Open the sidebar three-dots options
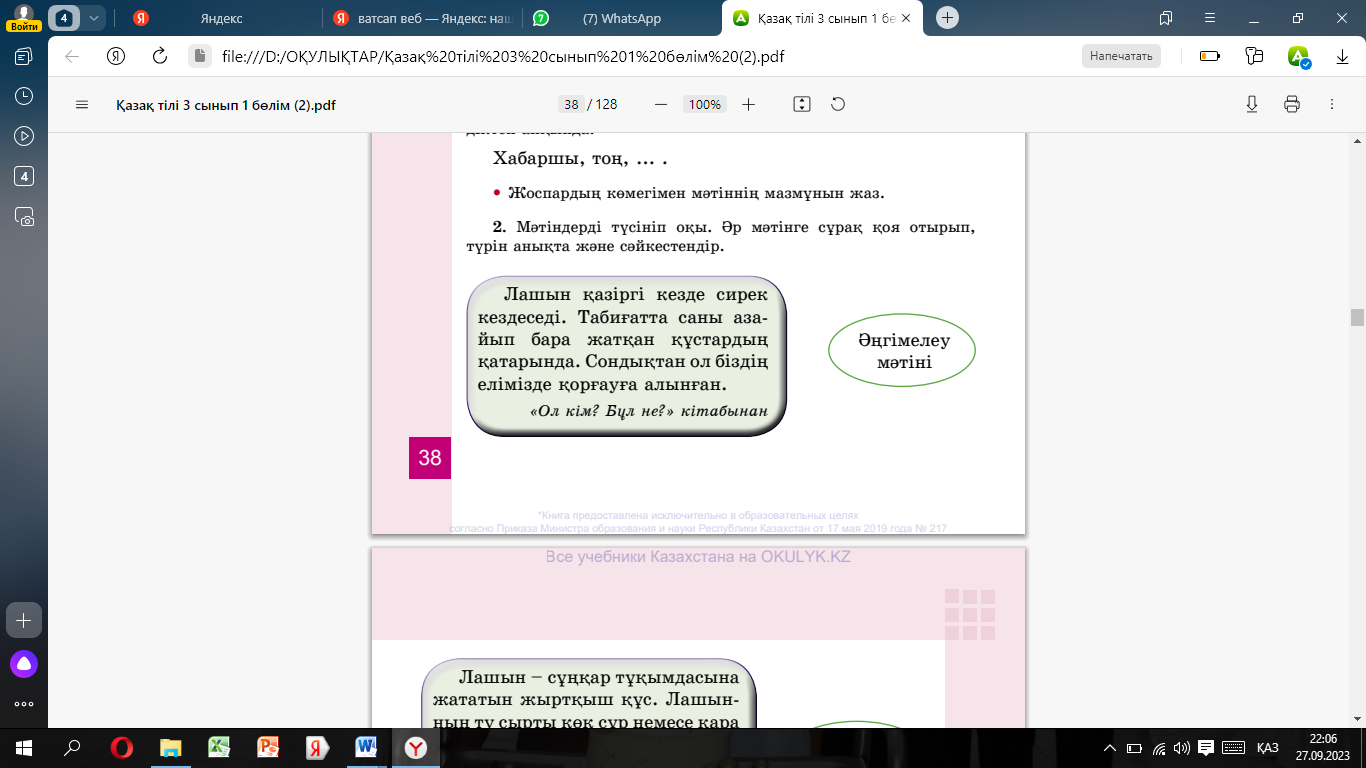Screen dimensions: 1366x768 pos(24,703)
